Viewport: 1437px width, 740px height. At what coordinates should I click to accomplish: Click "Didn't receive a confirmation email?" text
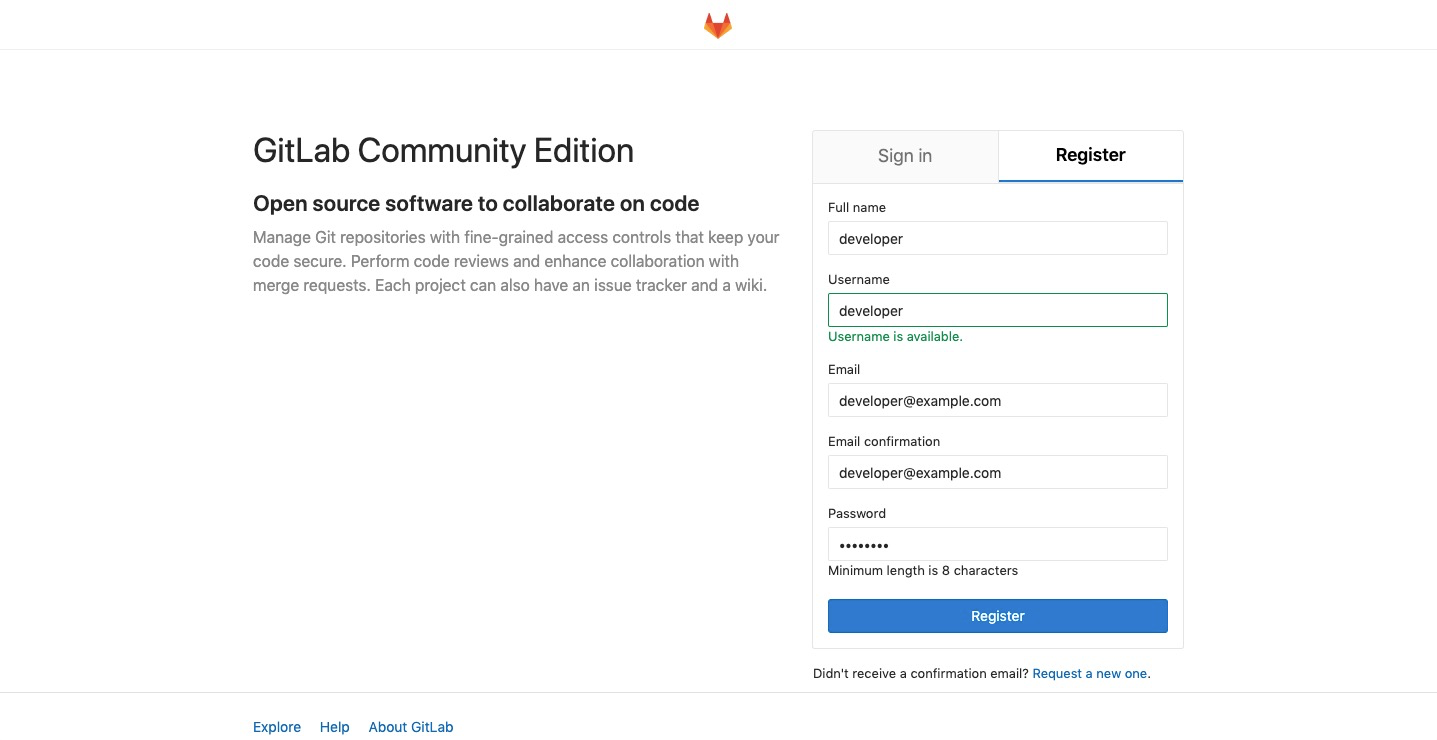click(x=921, y=674)
